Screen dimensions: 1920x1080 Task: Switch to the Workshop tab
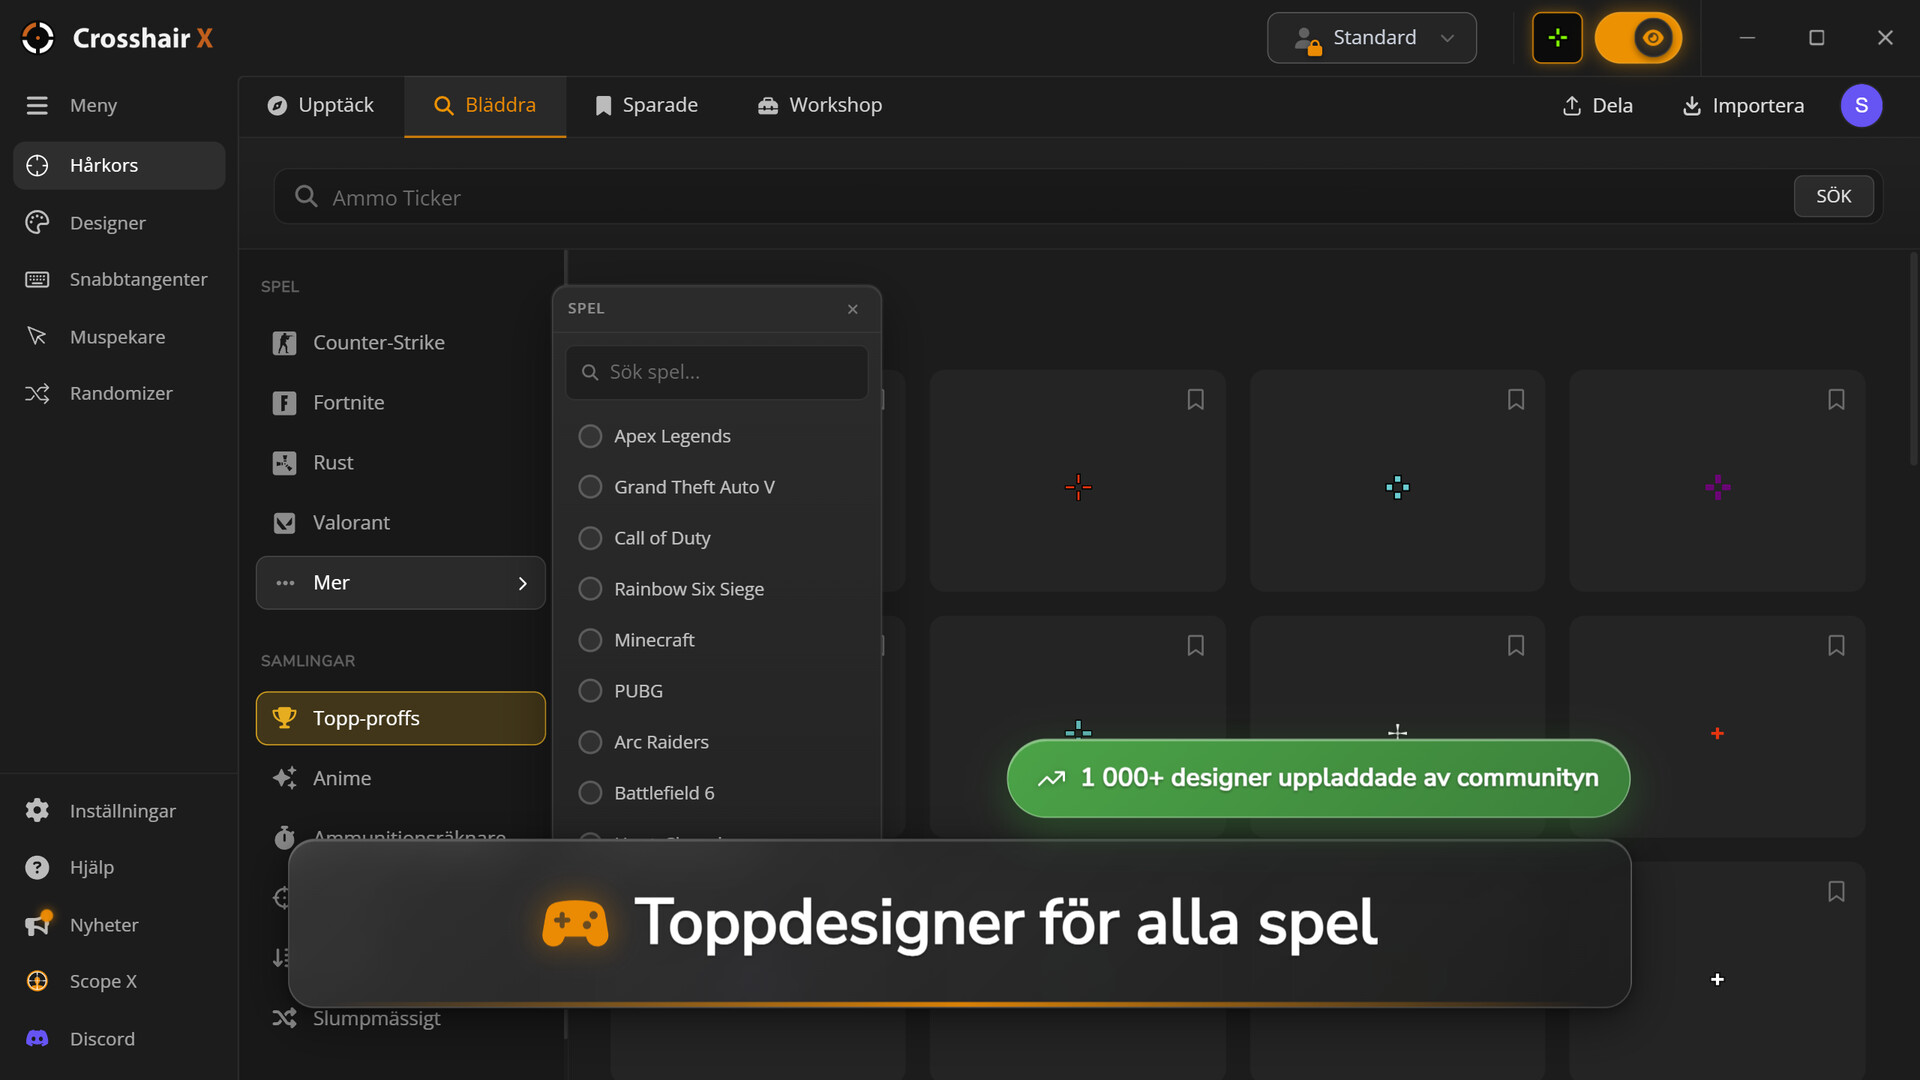(x=820, y=106)
